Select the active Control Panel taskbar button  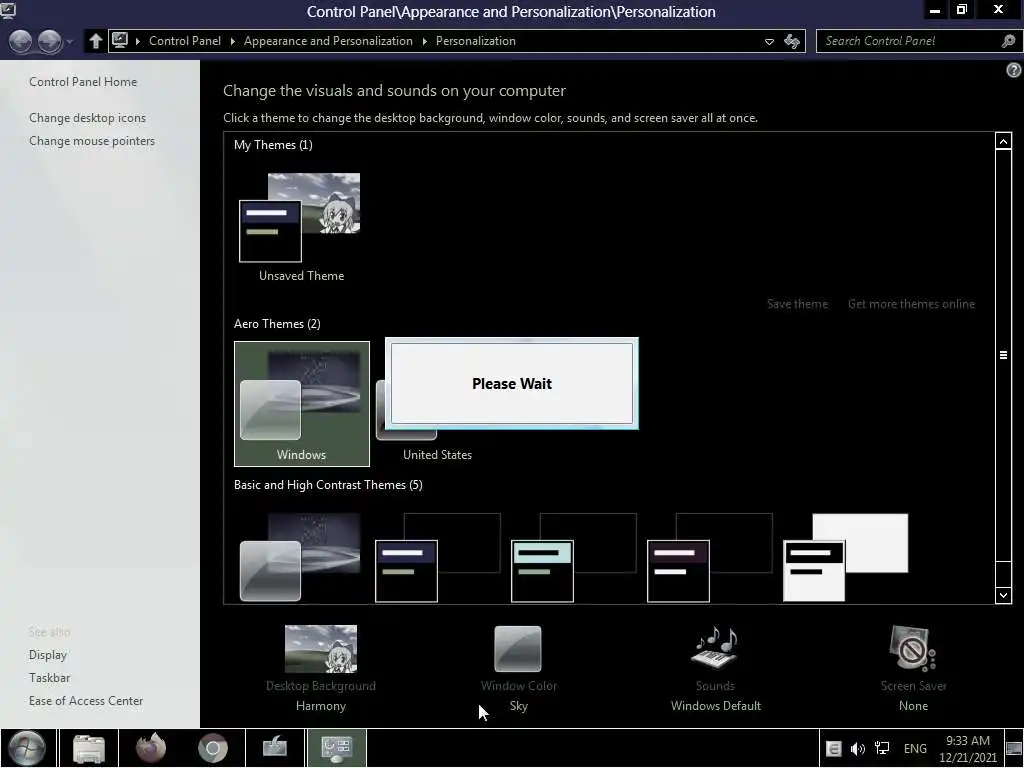(x=337, y=748)
